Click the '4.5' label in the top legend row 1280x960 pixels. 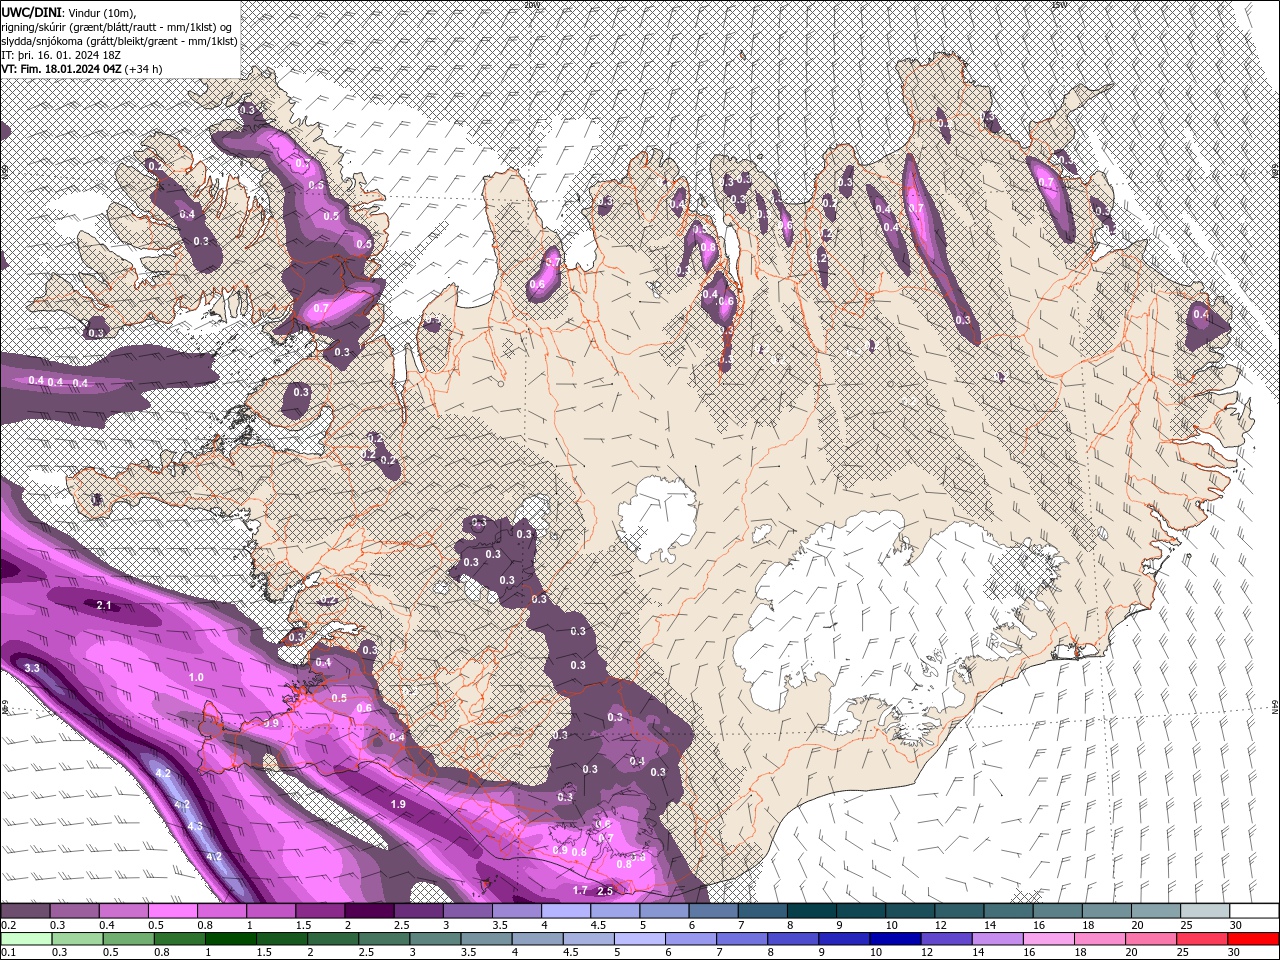(x=598, y=926)
